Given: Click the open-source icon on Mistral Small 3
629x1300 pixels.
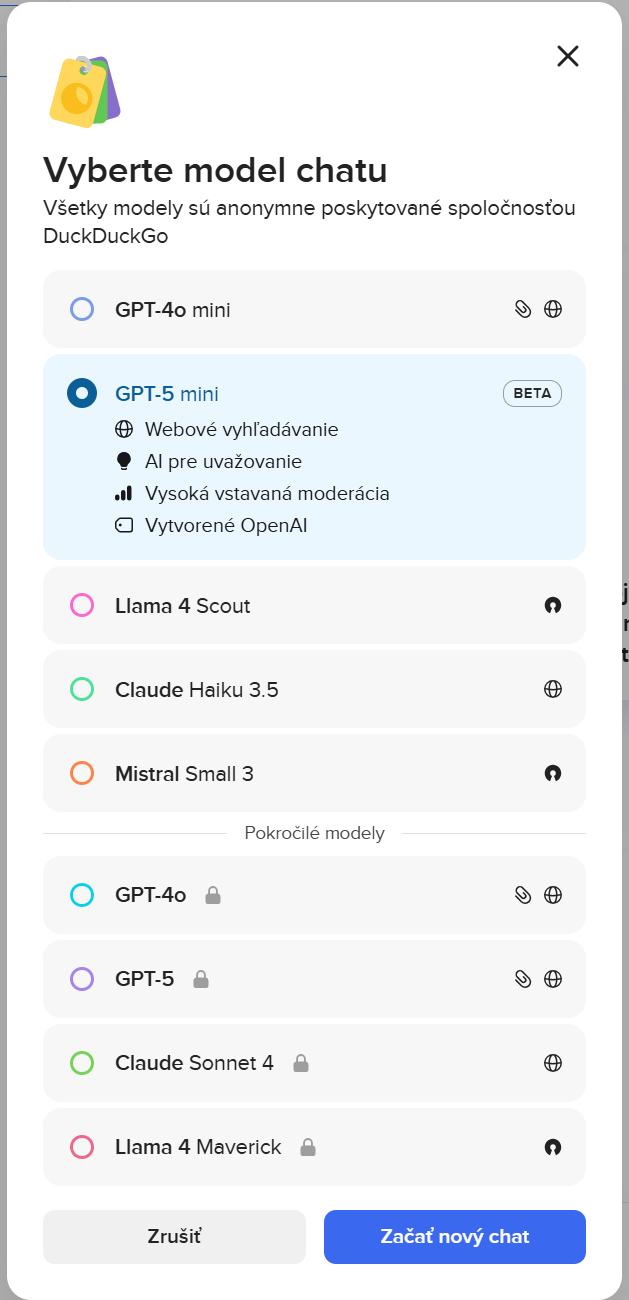Looking at the screenshot, I should pyautogui.click(x=552, y=774).
